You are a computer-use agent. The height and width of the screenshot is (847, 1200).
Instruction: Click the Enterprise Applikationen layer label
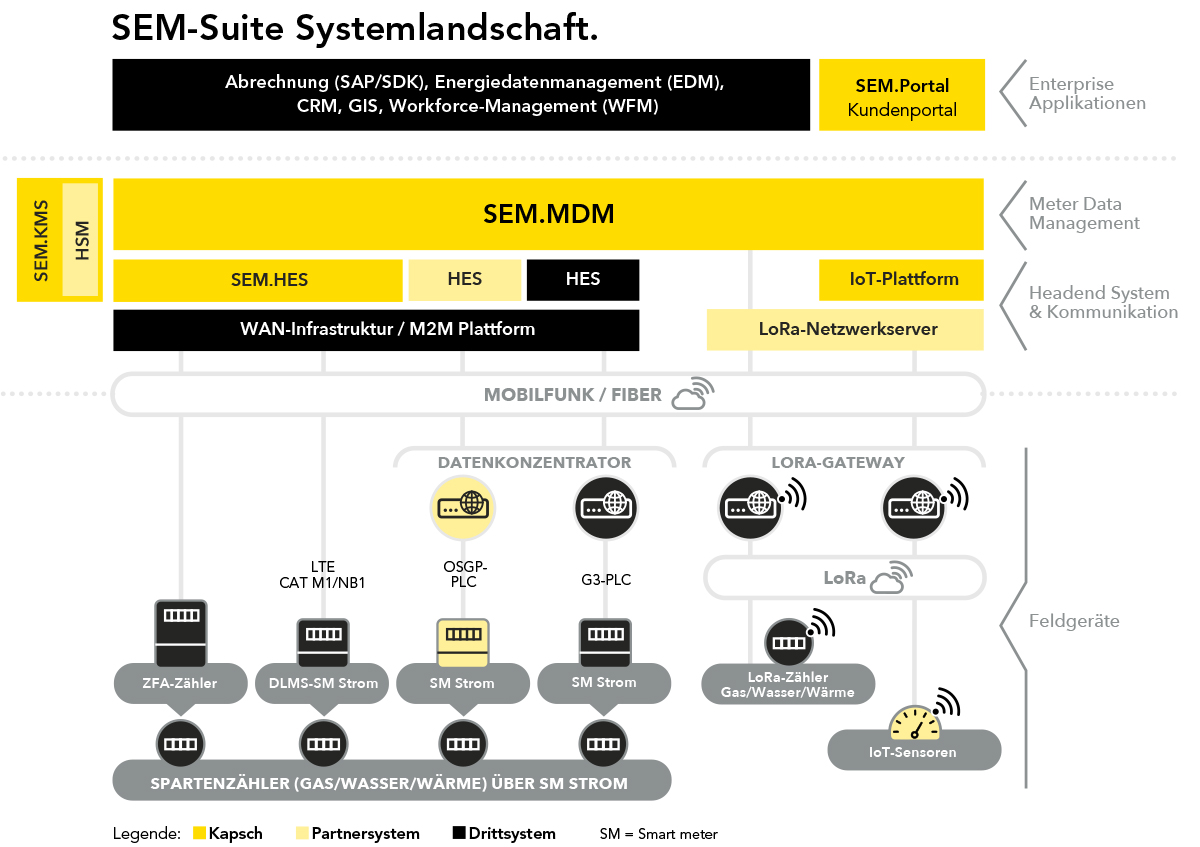1087,93
